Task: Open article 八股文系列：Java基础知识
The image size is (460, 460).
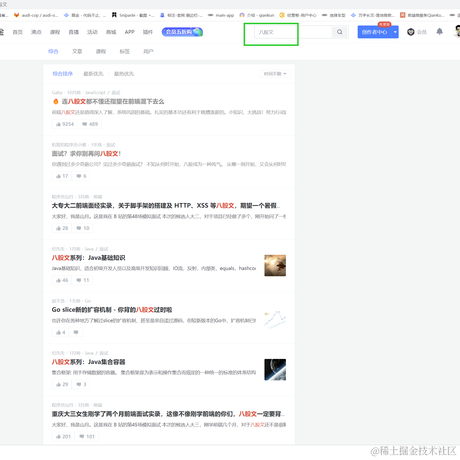Action: (88, 258)
